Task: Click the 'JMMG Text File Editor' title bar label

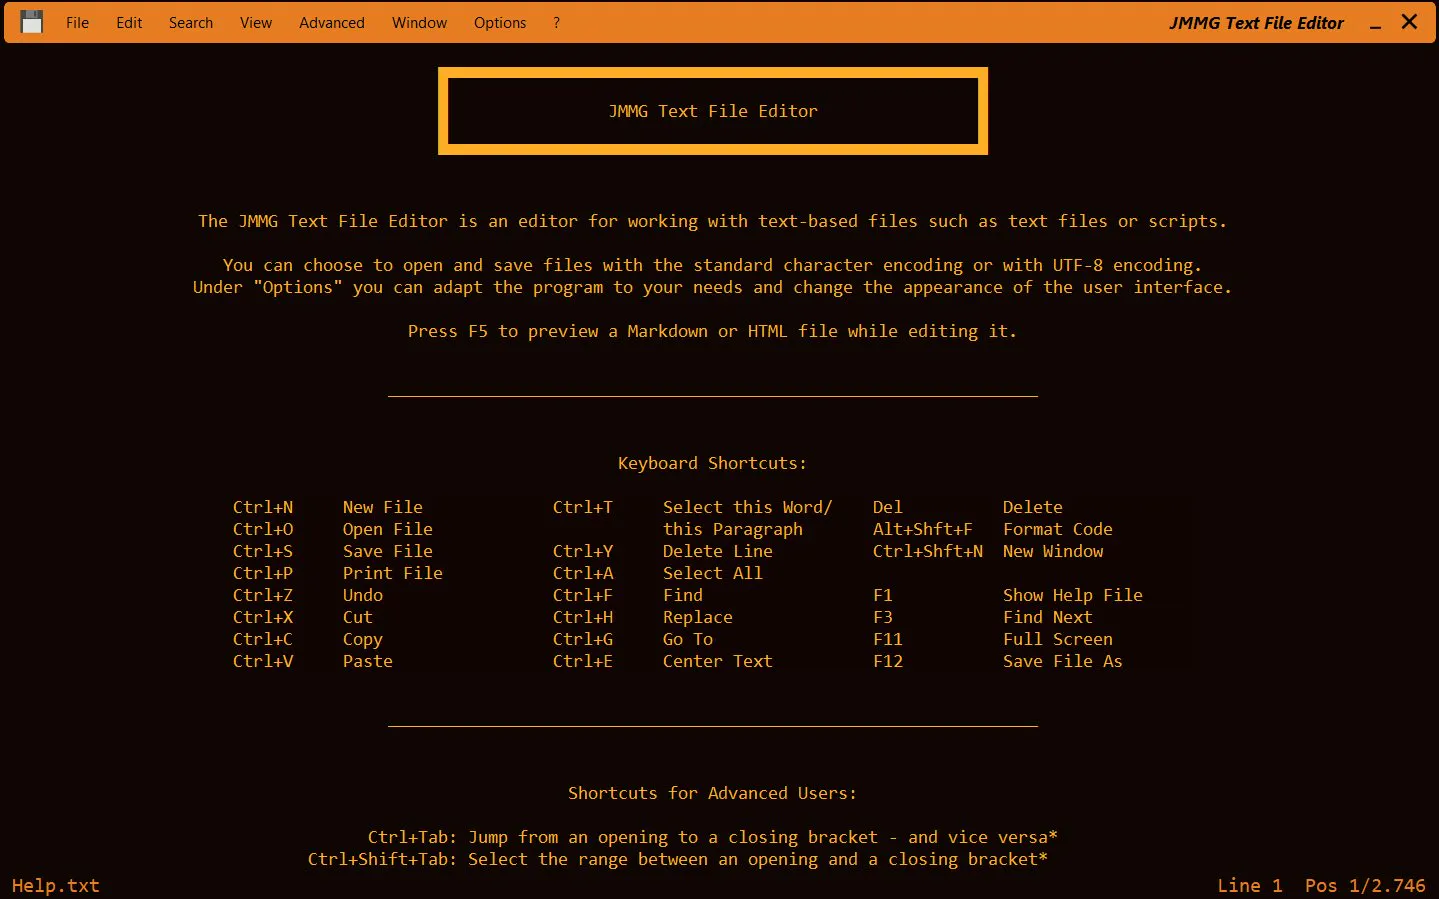Action: 1256,23
